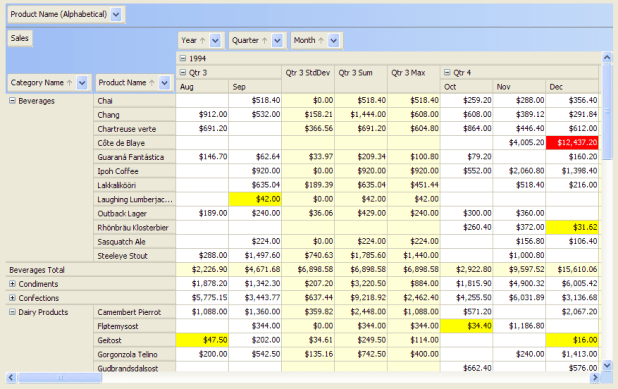Select the Sep column header
The width and height of the screenshot is (618, 389).
[x=255, y=87]
